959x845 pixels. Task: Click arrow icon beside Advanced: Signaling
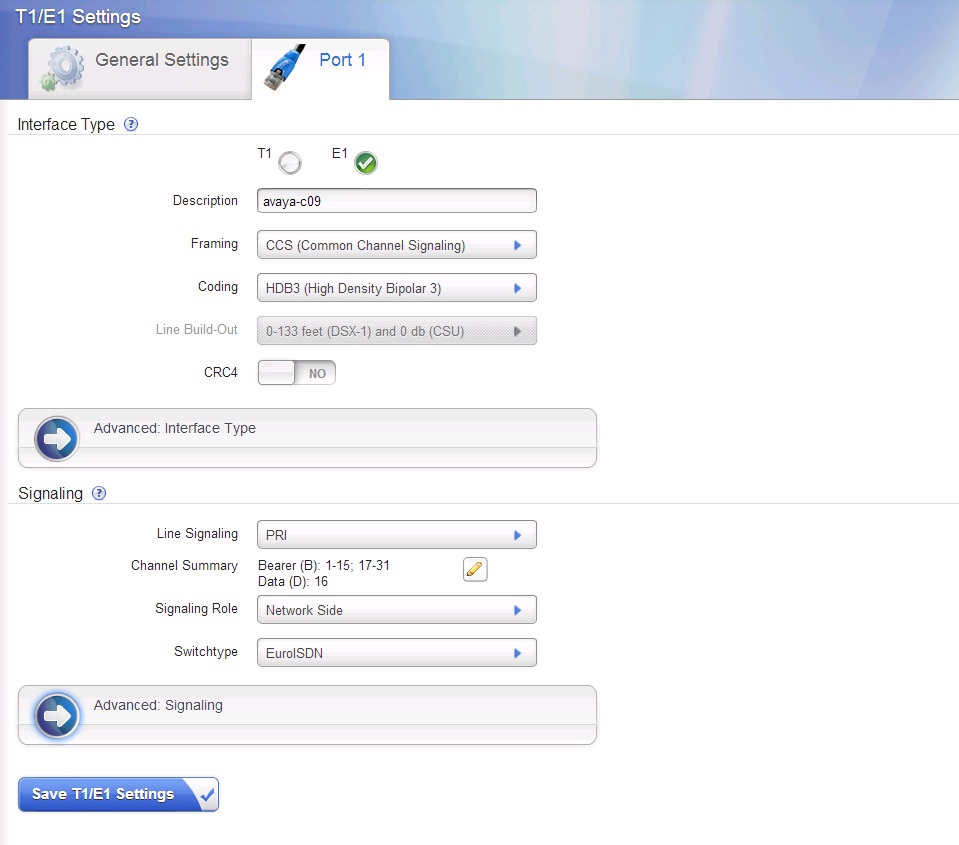57,716
